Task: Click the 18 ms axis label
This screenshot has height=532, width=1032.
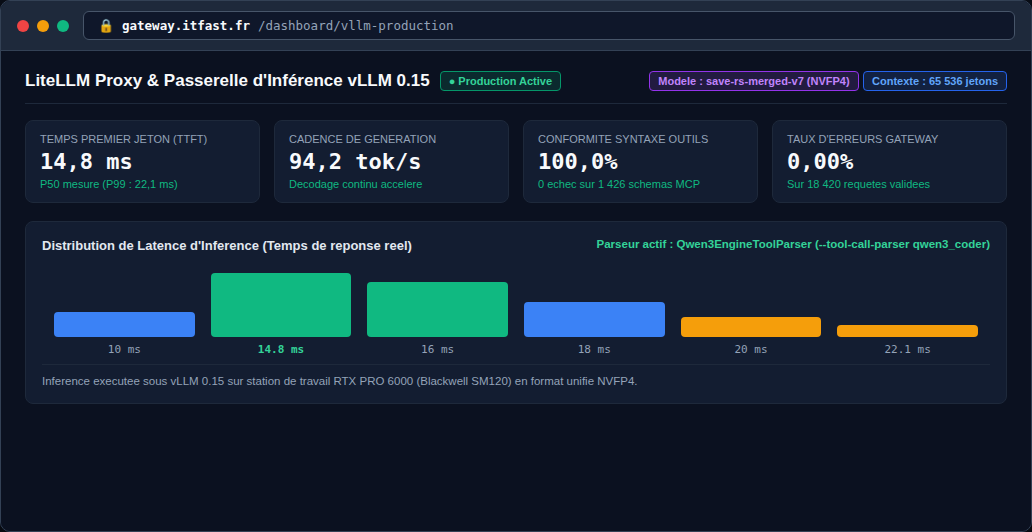Action: tap(594, 350)
